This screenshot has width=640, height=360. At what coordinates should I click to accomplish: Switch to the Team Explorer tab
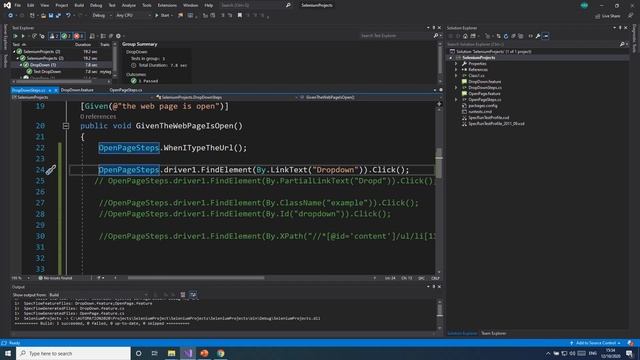click(x=493, y=333)
